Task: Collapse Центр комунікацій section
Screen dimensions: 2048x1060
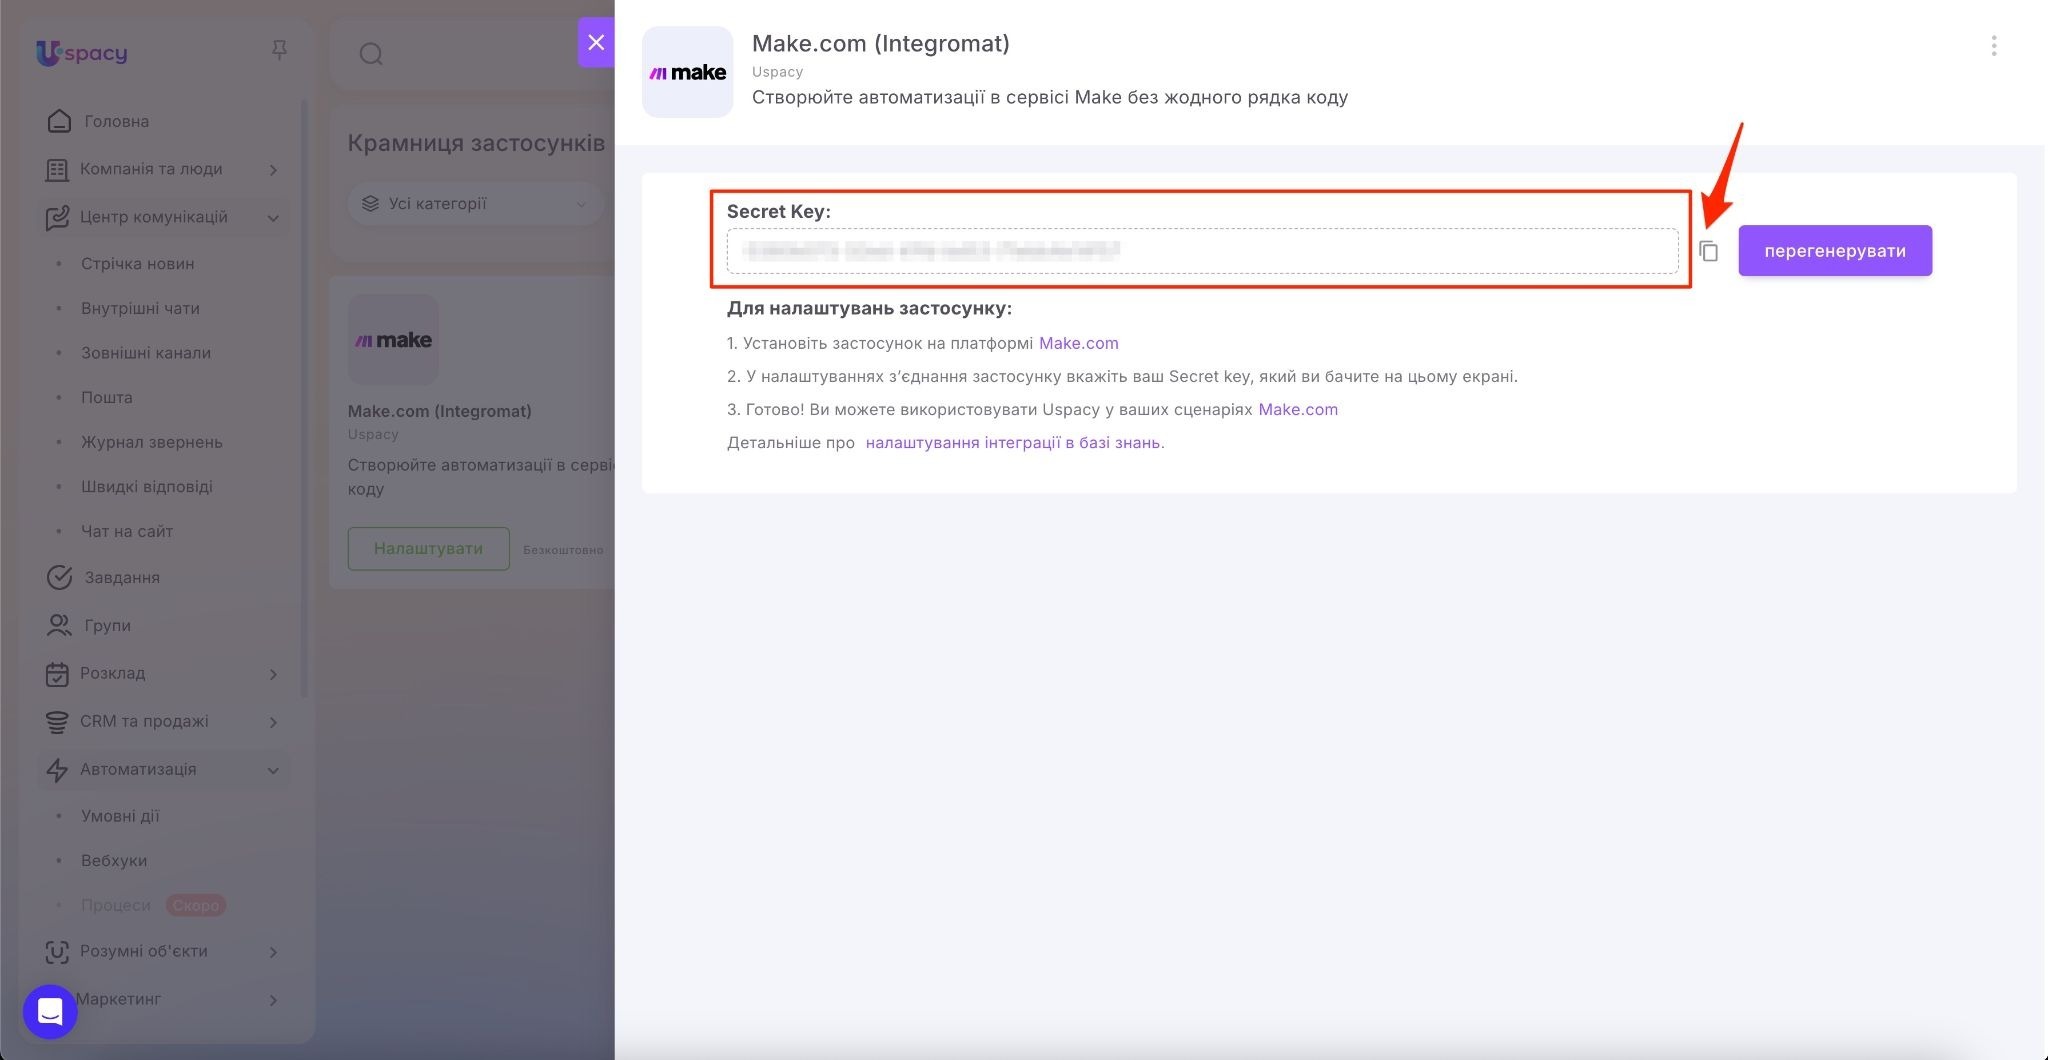Action: tap(273, 218)
